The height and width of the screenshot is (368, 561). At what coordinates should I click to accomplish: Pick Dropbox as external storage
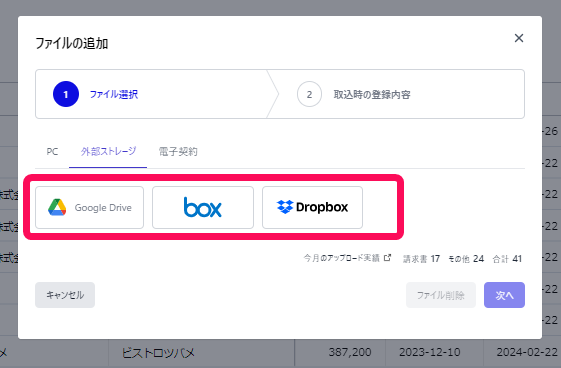pos(312,207)
